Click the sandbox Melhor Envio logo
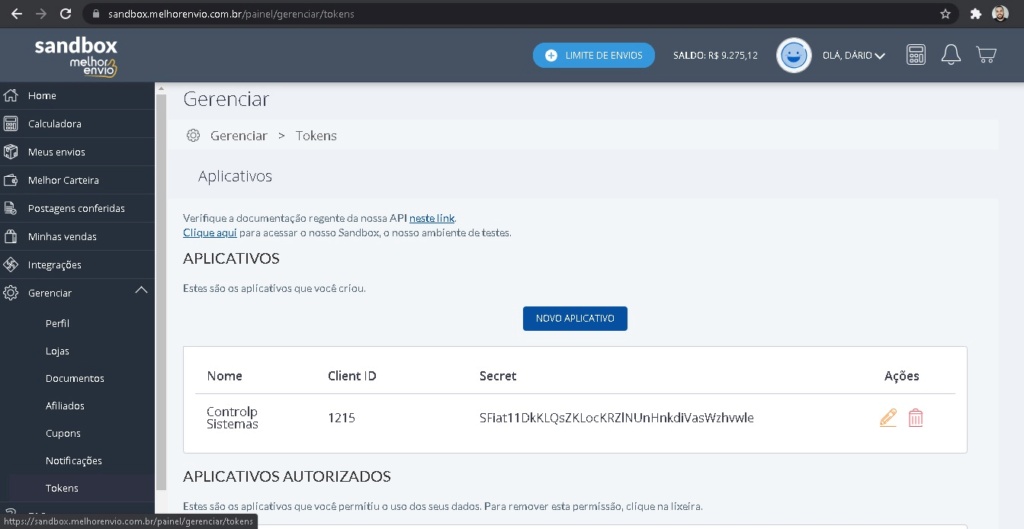1024x529 pixels. click(76, 56)
